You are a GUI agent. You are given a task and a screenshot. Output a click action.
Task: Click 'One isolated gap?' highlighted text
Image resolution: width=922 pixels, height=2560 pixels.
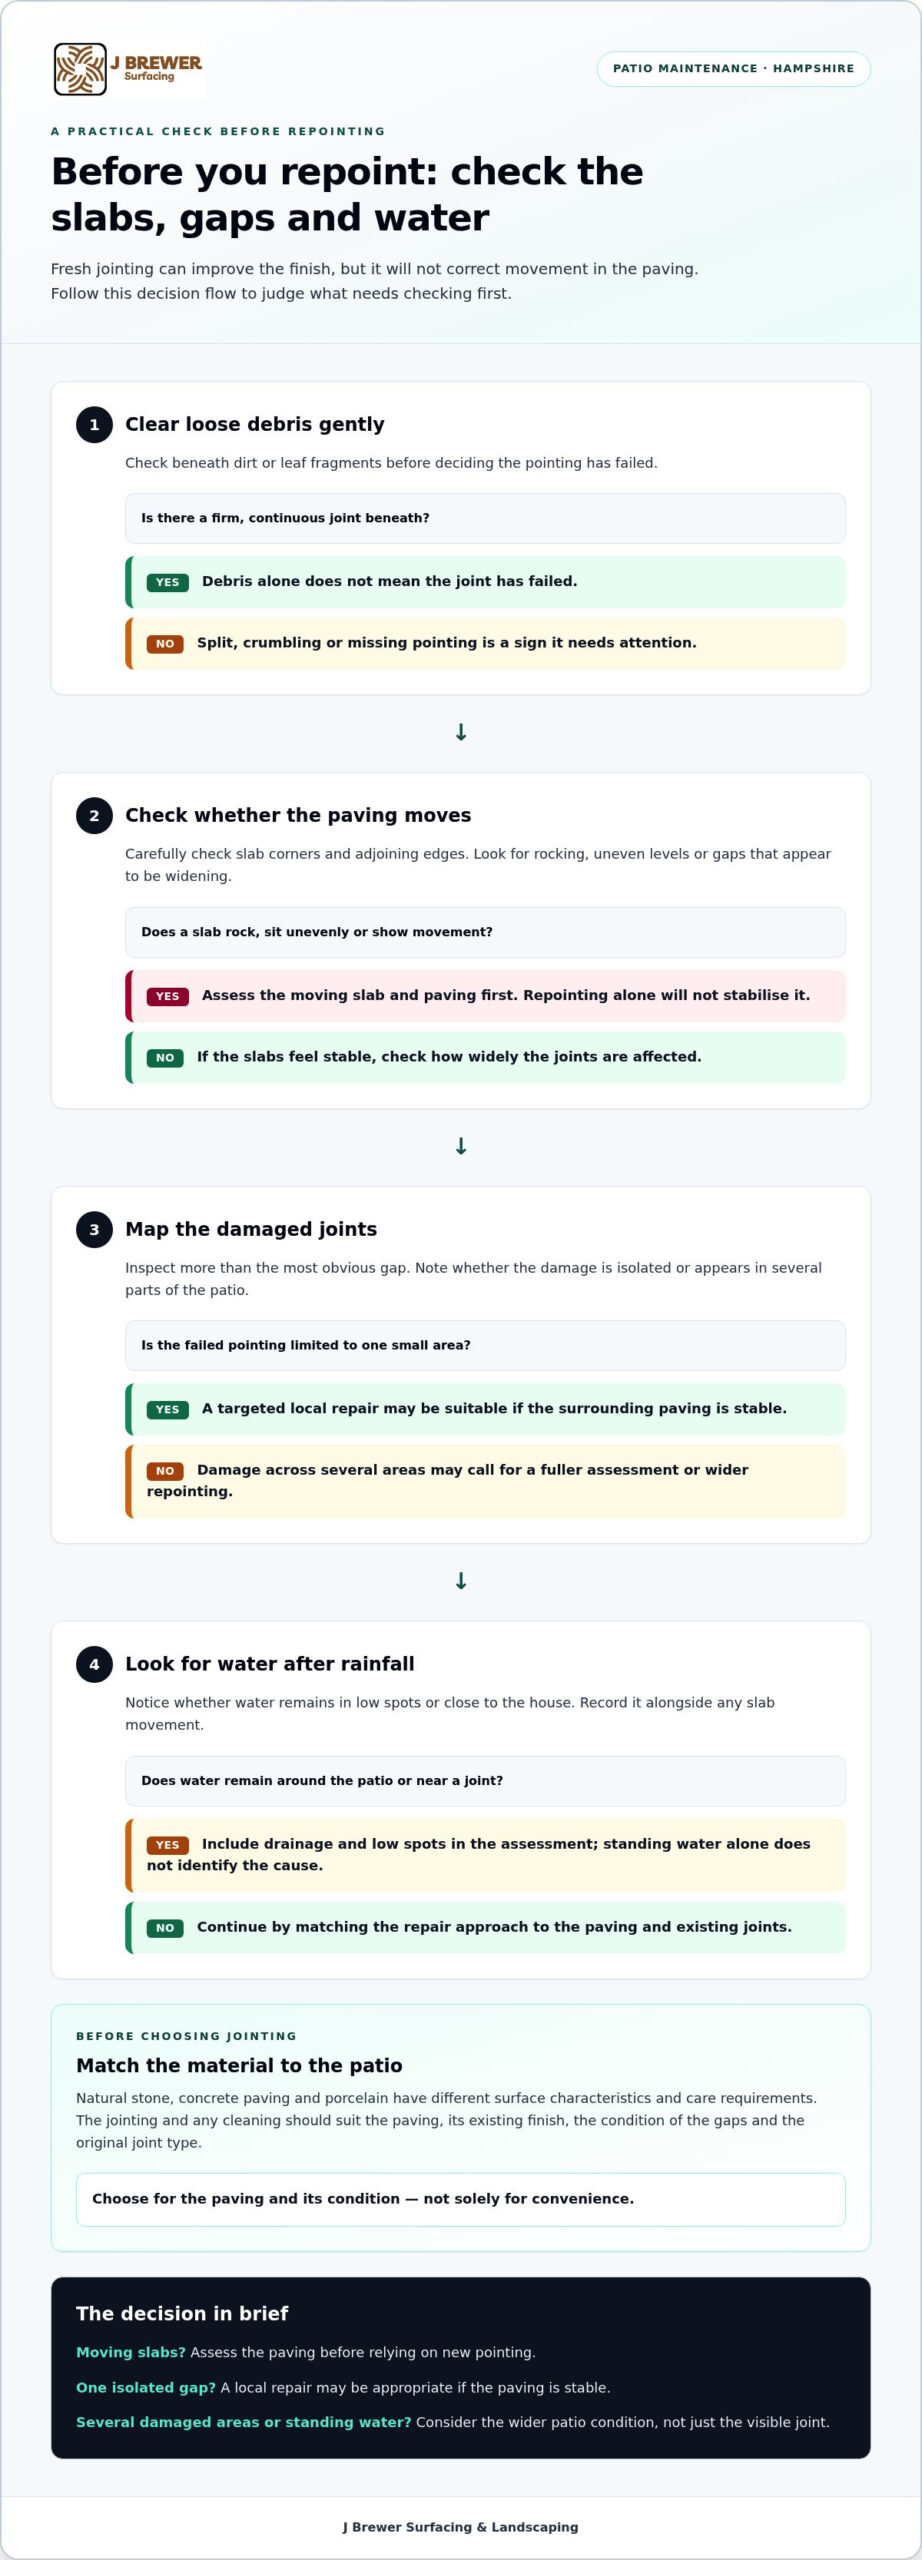click(146, 2387)
